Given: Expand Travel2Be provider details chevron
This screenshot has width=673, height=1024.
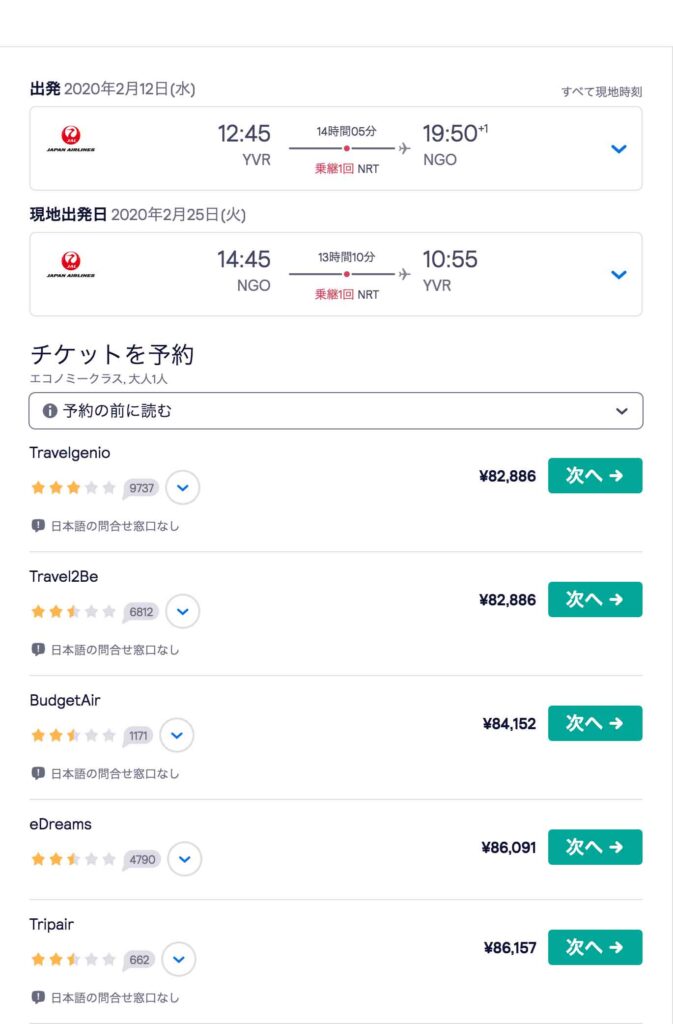Looking at the screenshot, I should 182,611.
